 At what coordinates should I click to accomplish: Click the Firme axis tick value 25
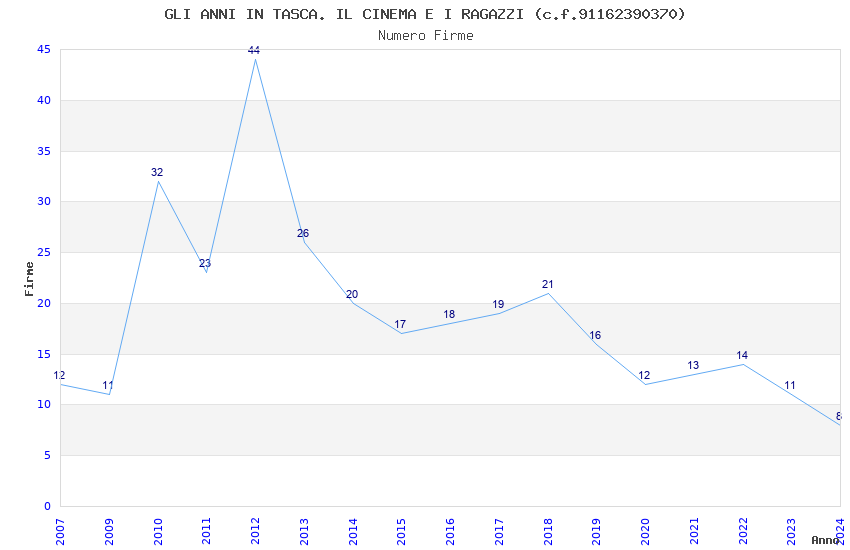44,253
